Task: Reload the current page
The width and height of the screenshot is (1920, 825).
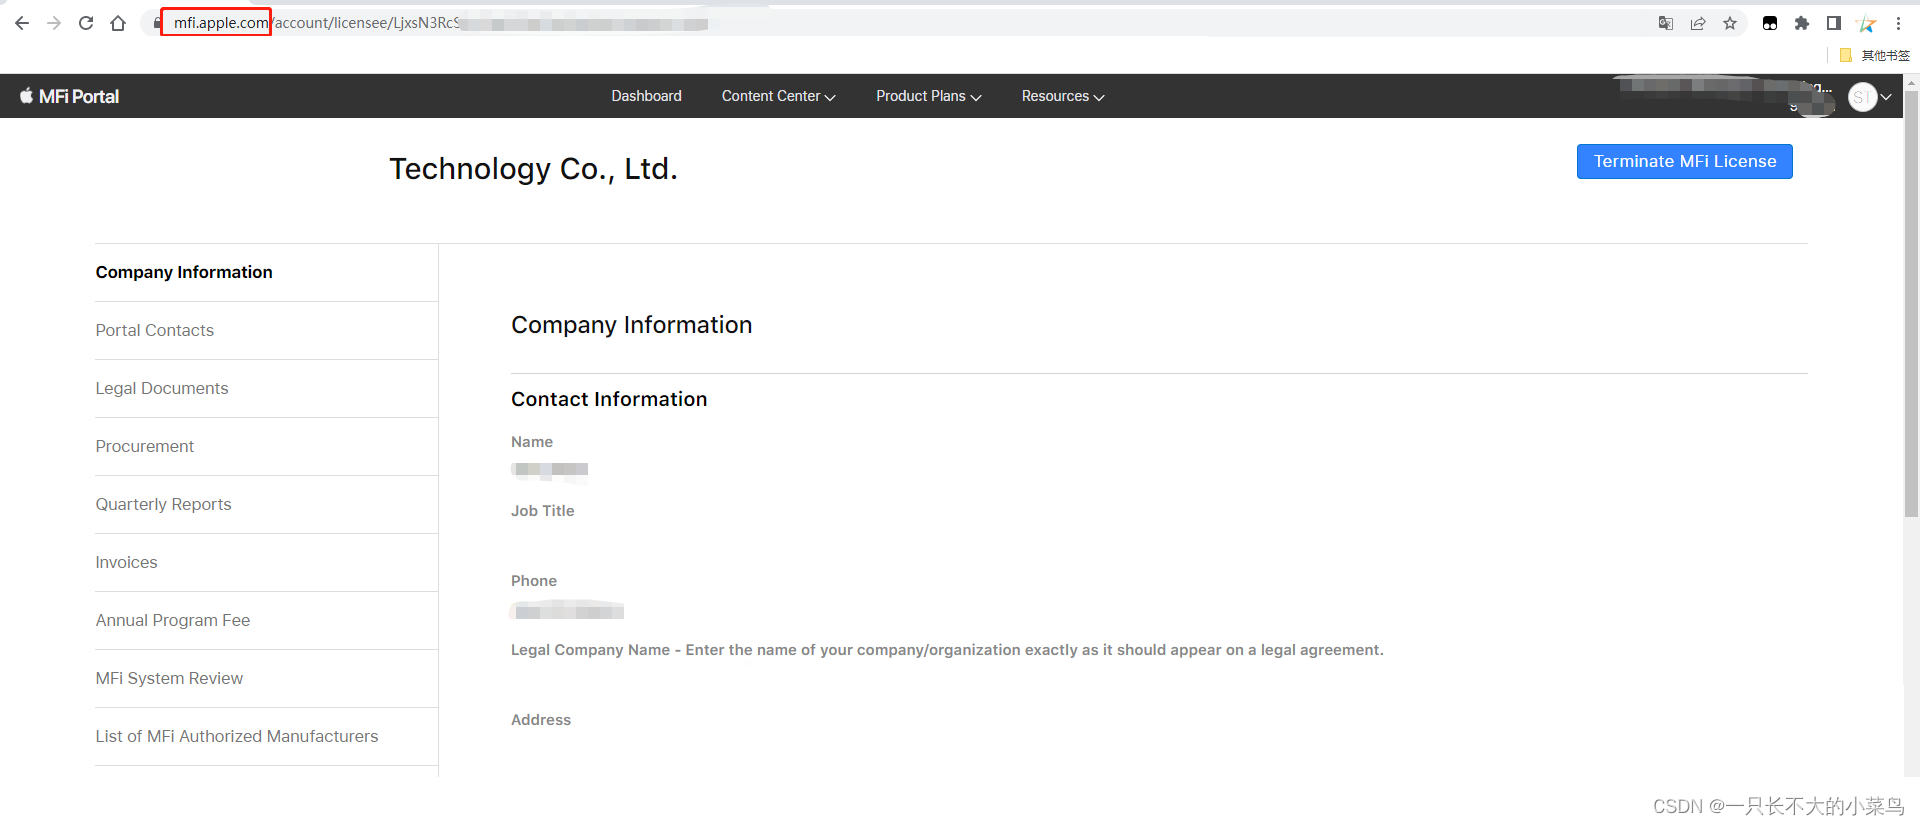Action: click(86, 23)
